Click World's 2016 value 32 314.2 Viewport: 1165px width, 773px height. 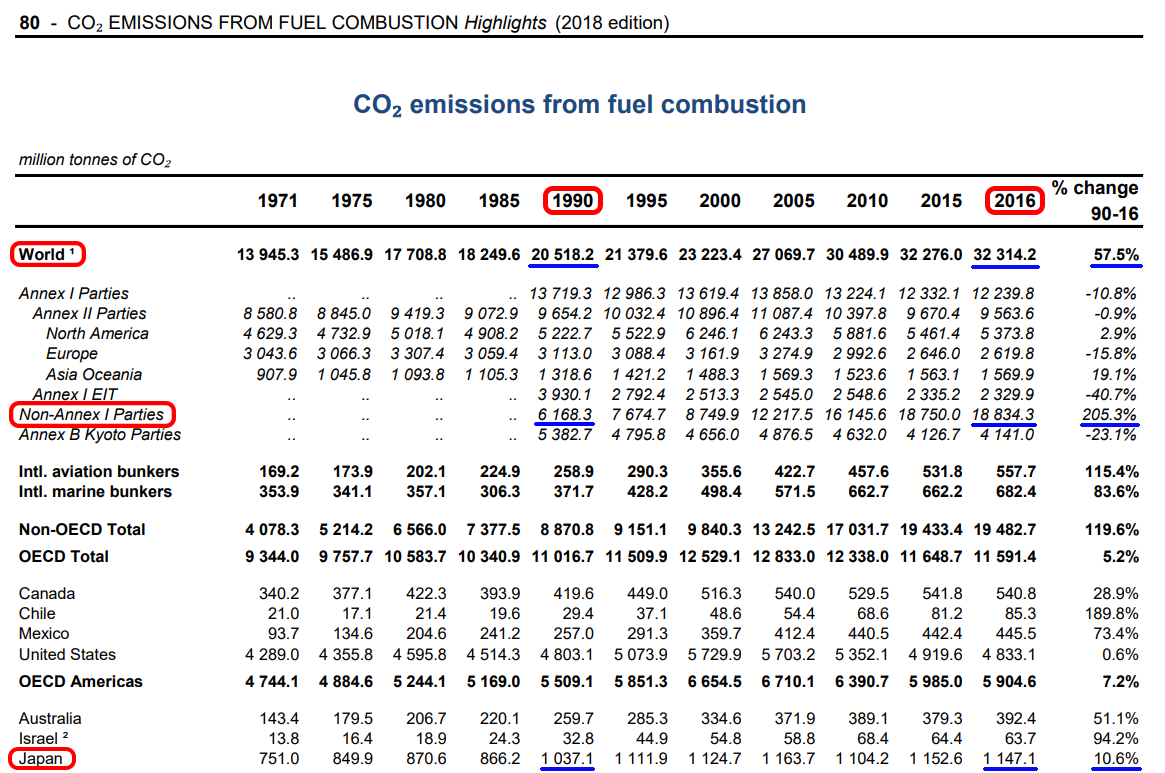pyautogui.click(x=1005, y=255)
